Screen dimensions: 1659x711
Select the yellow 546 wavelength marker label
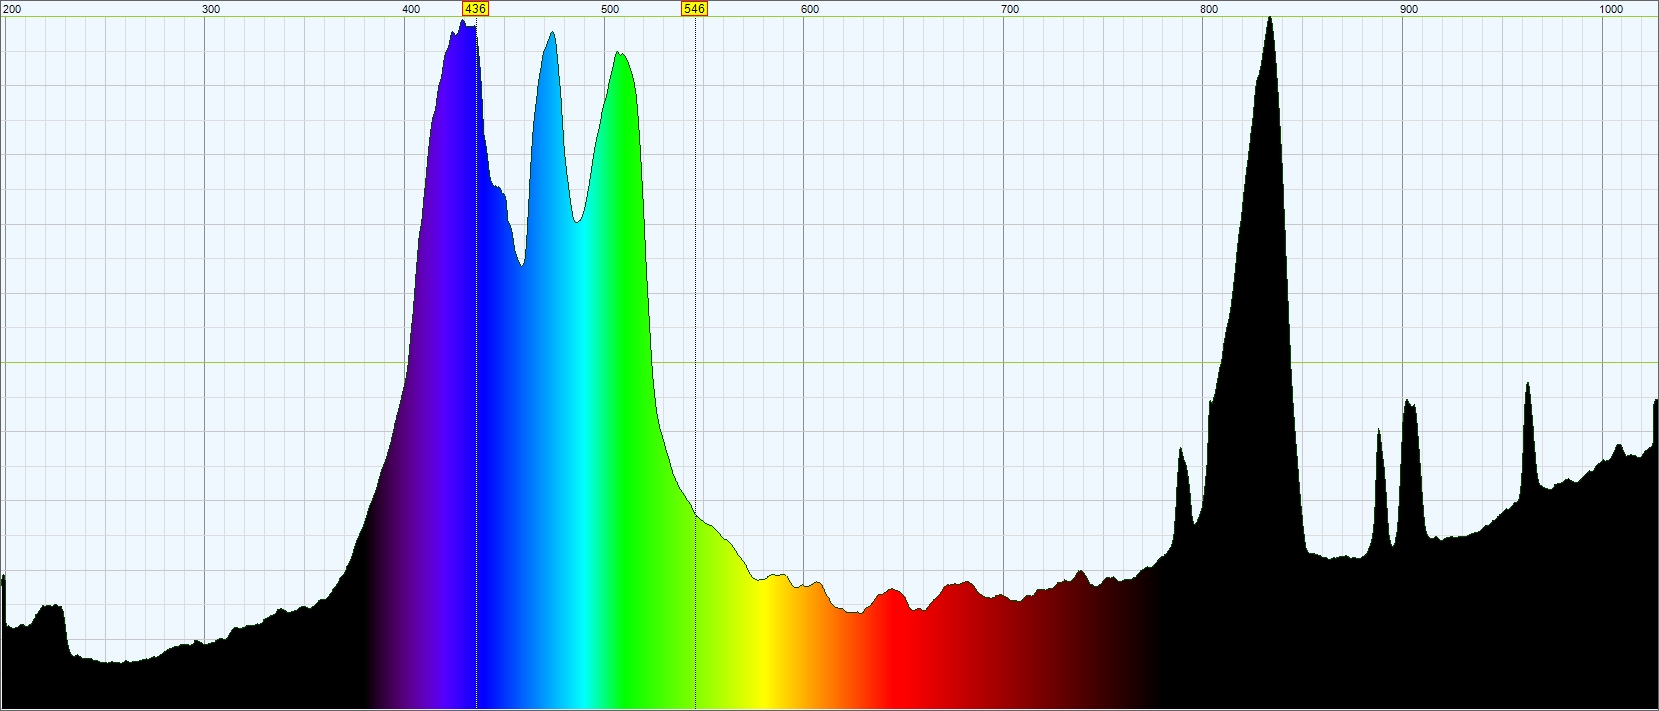point(694,9)
